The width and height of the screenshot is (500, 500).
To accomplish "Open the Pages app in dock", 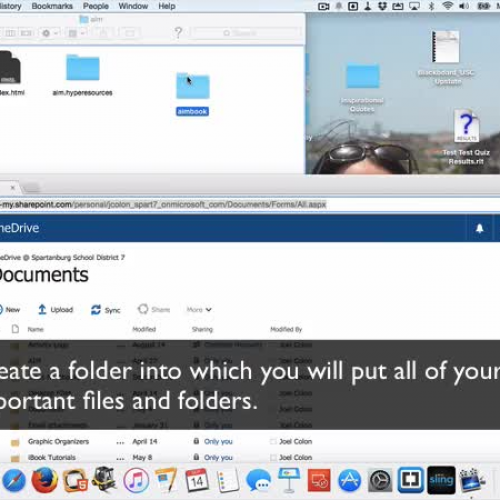I will pyautogui.click(x=166, y=480).
